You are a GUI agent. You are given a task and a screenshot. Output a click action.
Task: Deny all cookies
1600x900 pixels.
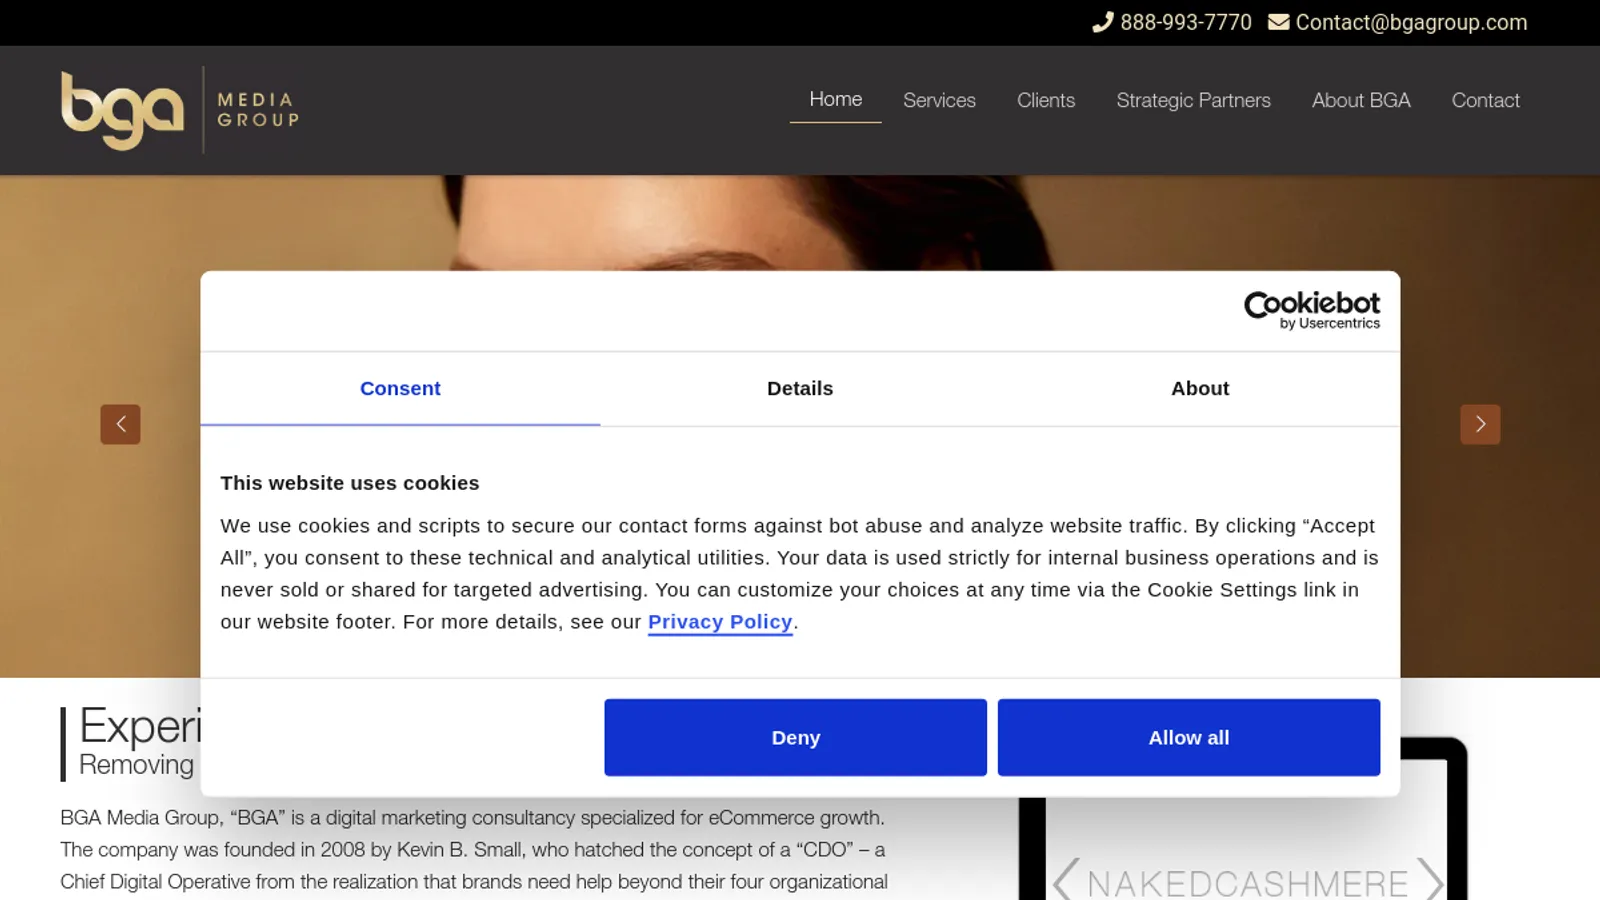click(795, 737)
